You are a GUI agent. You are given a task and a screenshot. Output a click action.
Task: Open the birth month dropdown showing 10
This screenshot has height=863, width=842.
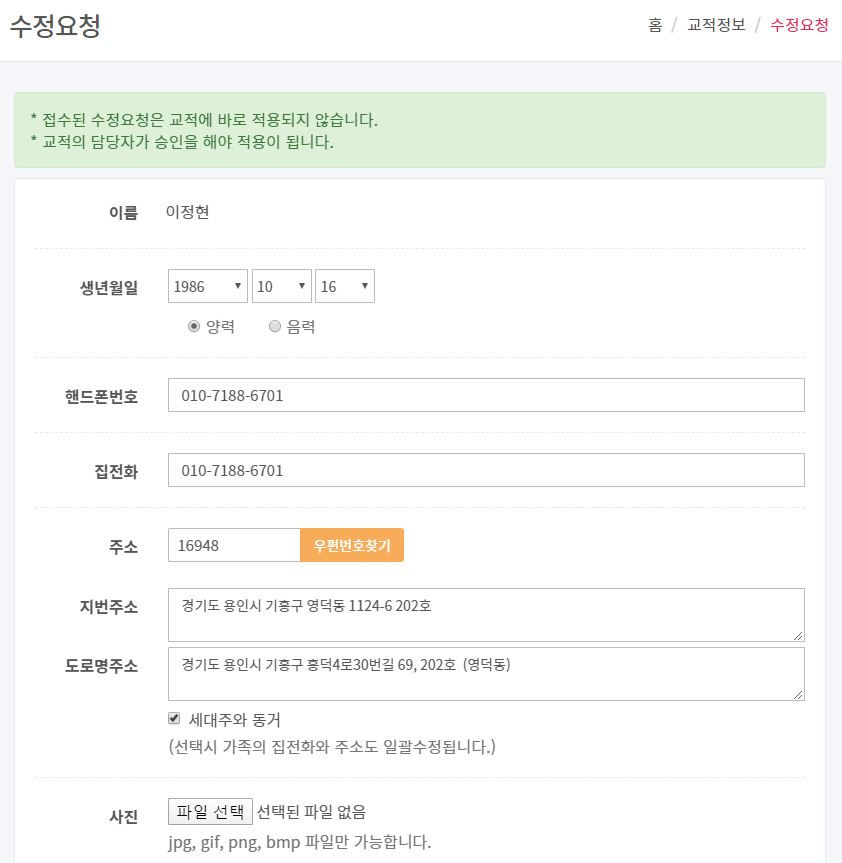point(282,286)
